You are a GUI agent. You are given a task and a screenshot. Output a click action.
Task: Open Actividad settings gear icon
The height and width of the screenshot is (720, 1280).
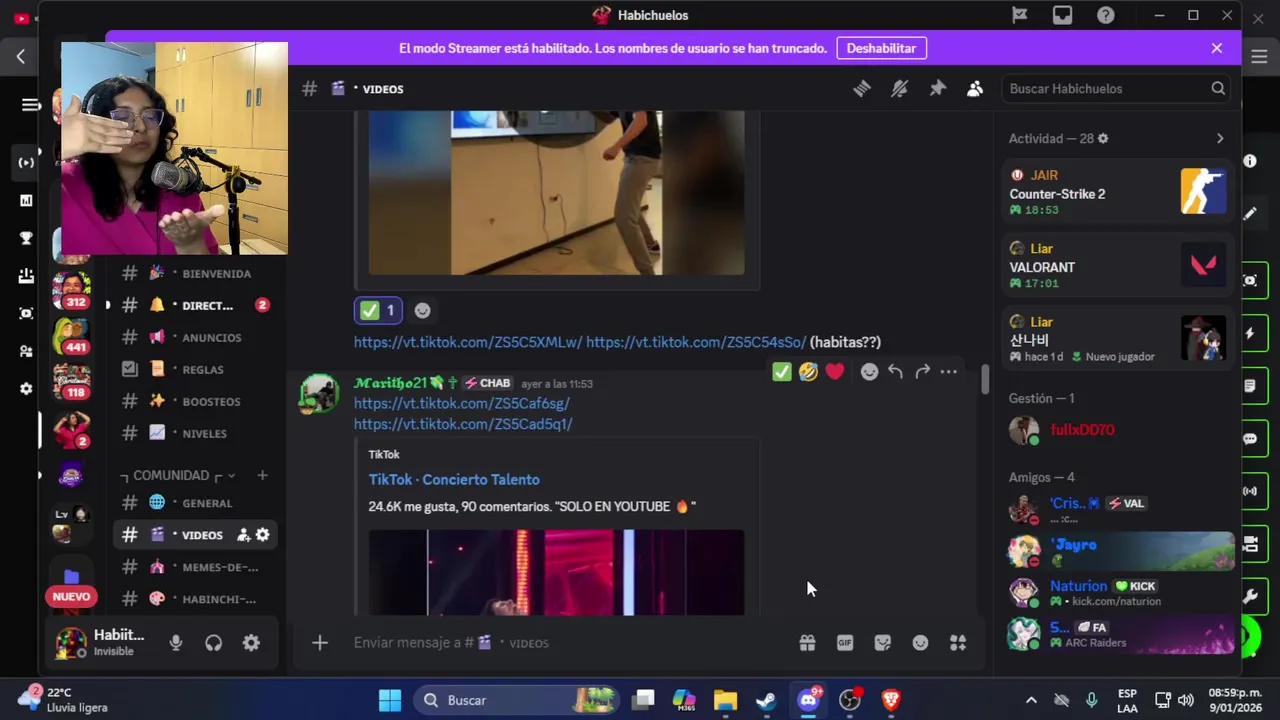click(x=1103, y=138)
